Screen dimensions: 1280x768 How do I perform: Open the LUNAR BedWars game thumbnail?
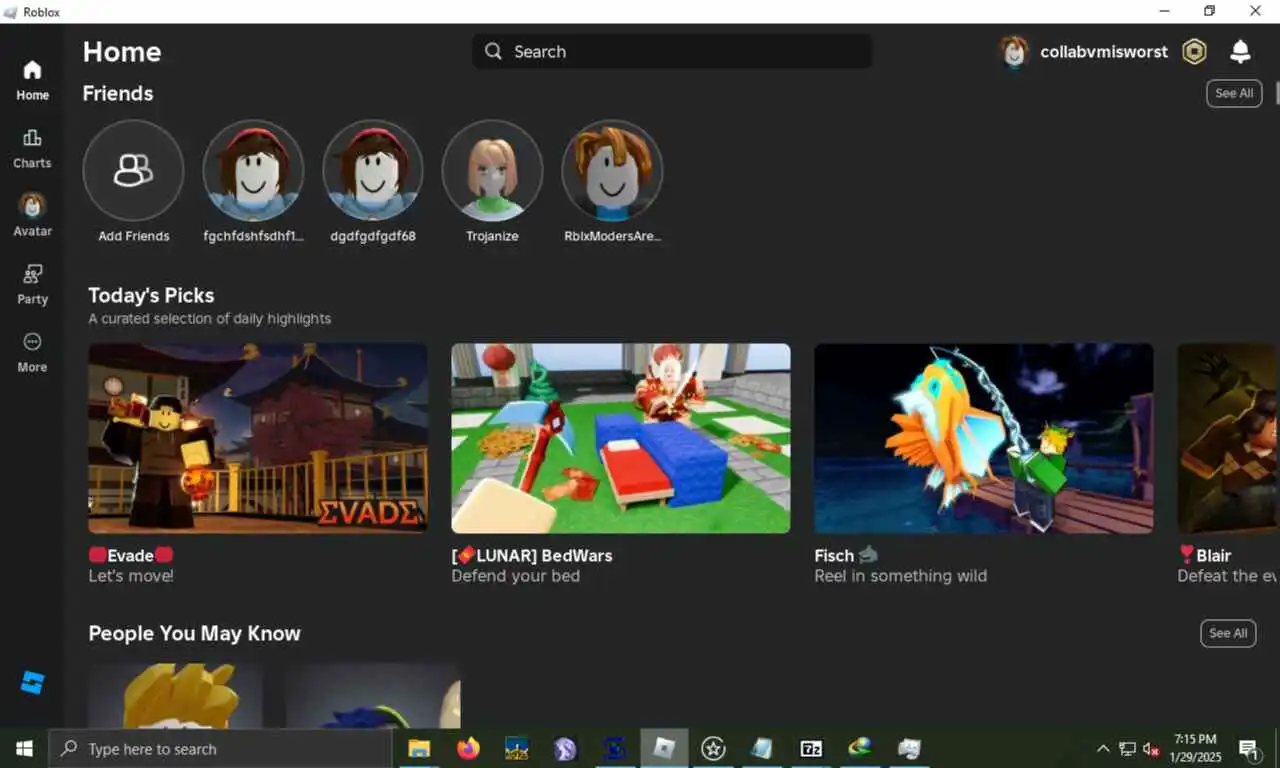[x=621, y=438]
